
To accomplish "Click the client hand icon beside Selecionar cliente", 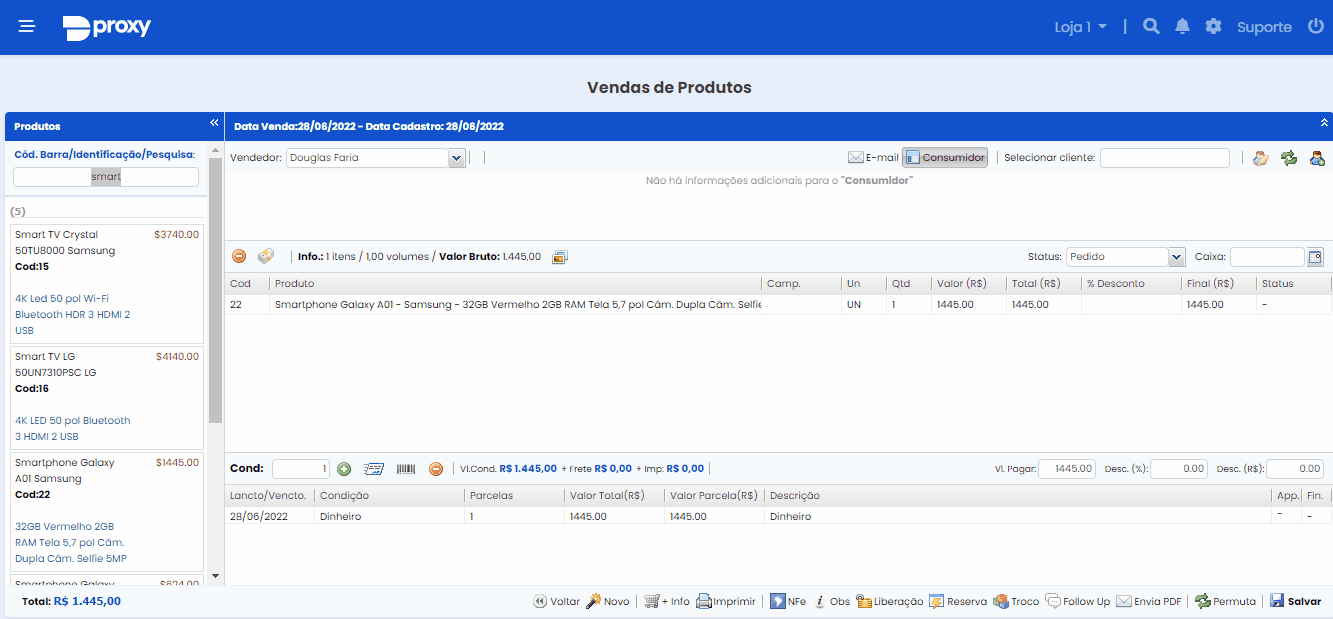I will tap(1261, 157).
